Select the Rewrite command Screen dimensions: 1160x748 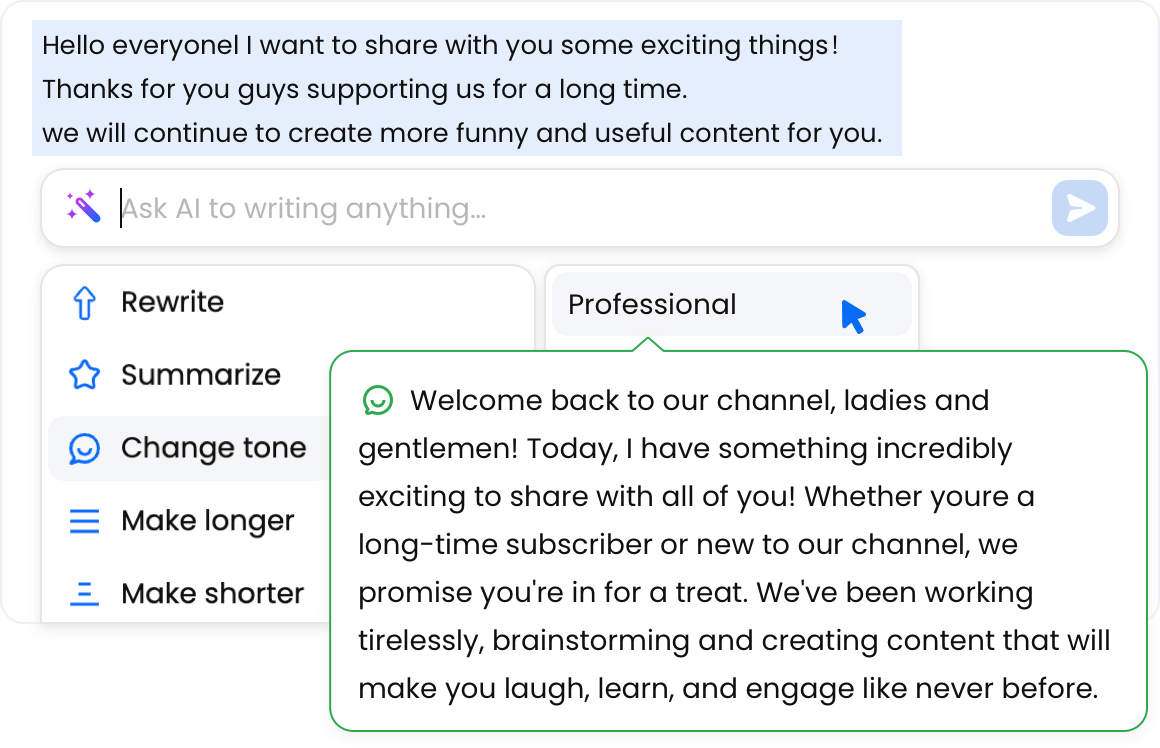pyautogui.click(x=172, y=302)
